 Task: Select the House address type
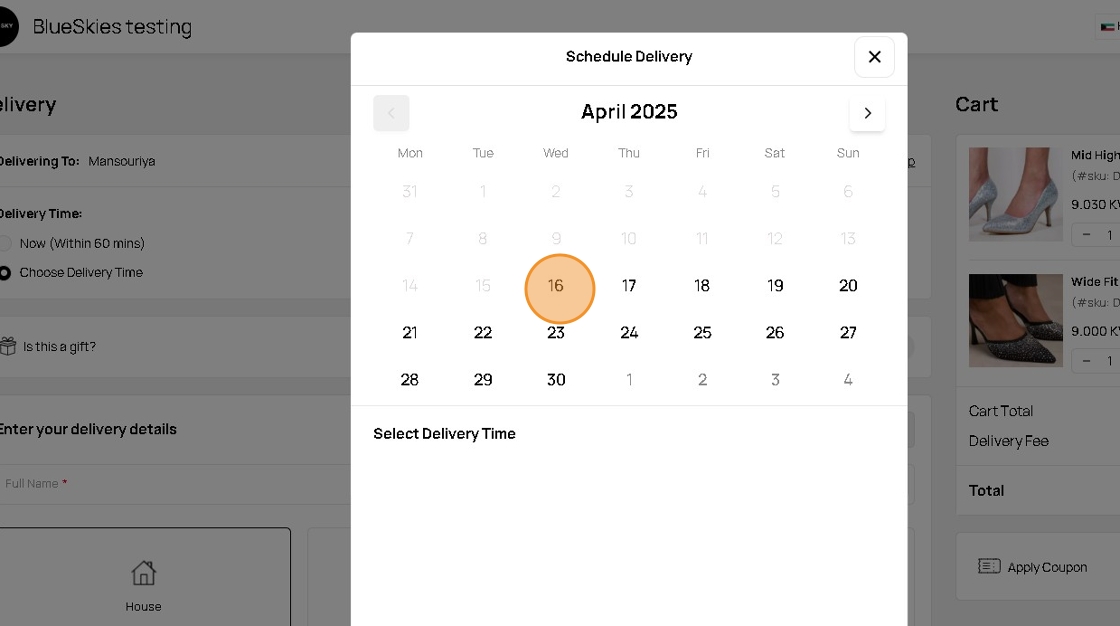(143, 584)
